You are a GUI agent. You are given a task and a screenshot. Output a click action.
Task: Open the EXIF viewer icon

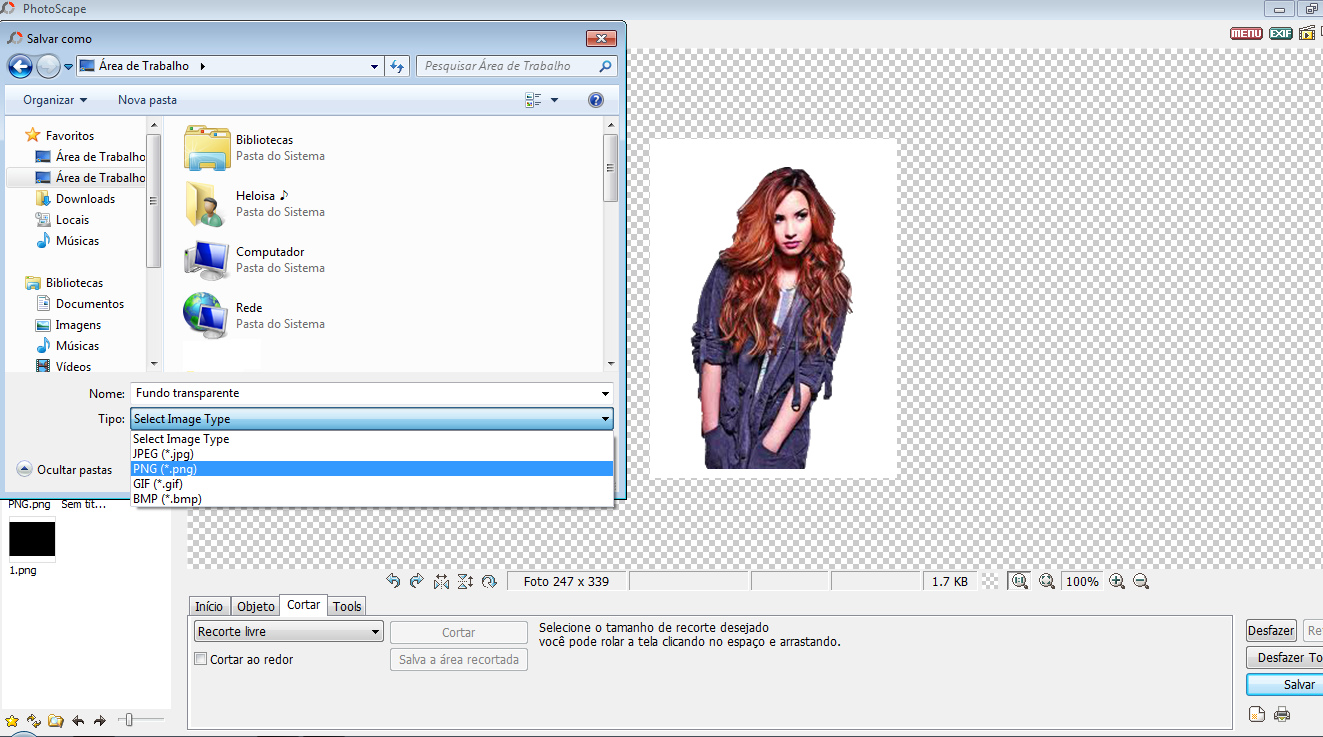click(x=1279, y=33)
